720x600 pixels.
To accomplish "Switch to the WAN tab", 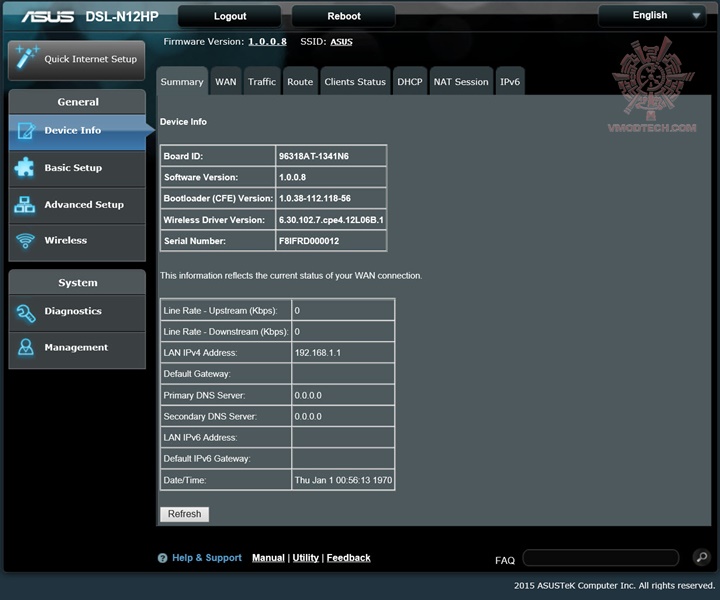I will click(x=225, y=82).
